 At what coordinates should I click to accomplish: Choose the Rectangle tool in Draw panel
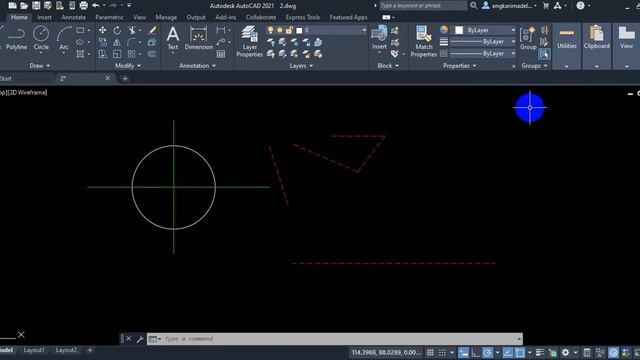80,30
